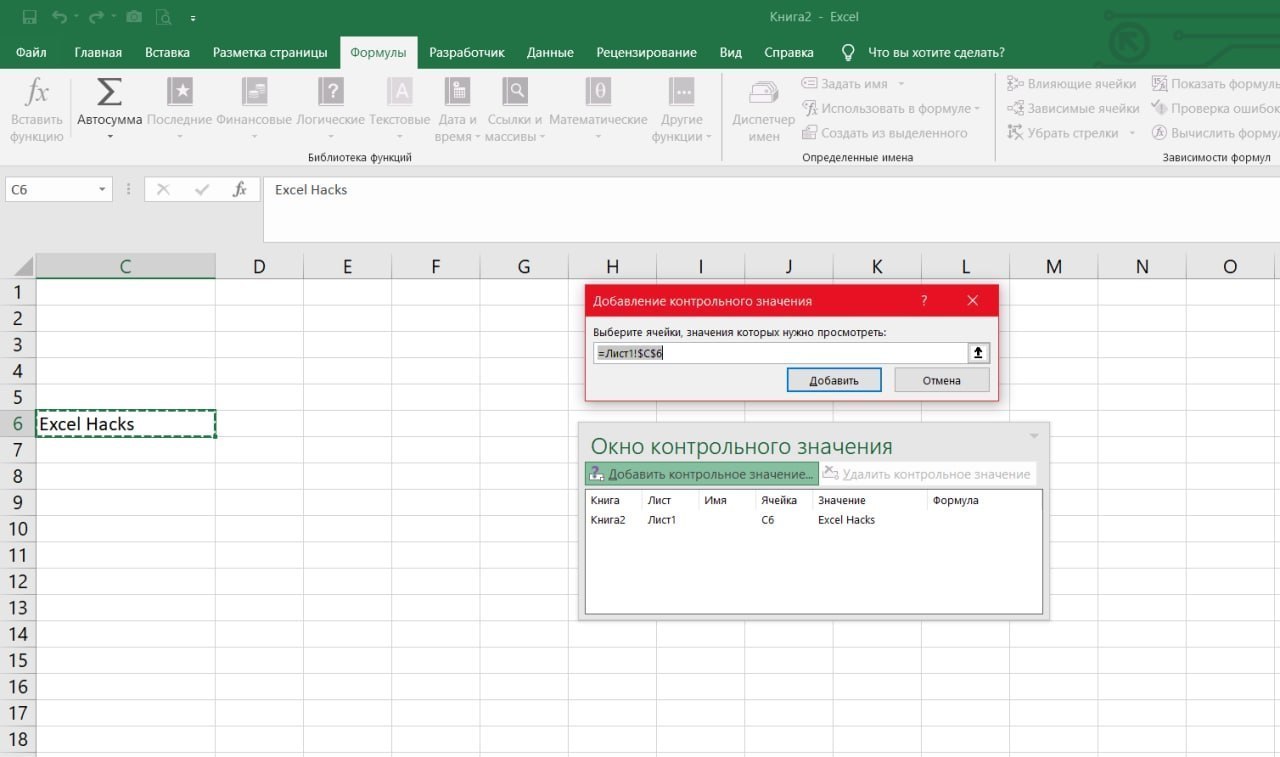
Task: Expand the Name Box dropdown arrow
Action: 102,190
